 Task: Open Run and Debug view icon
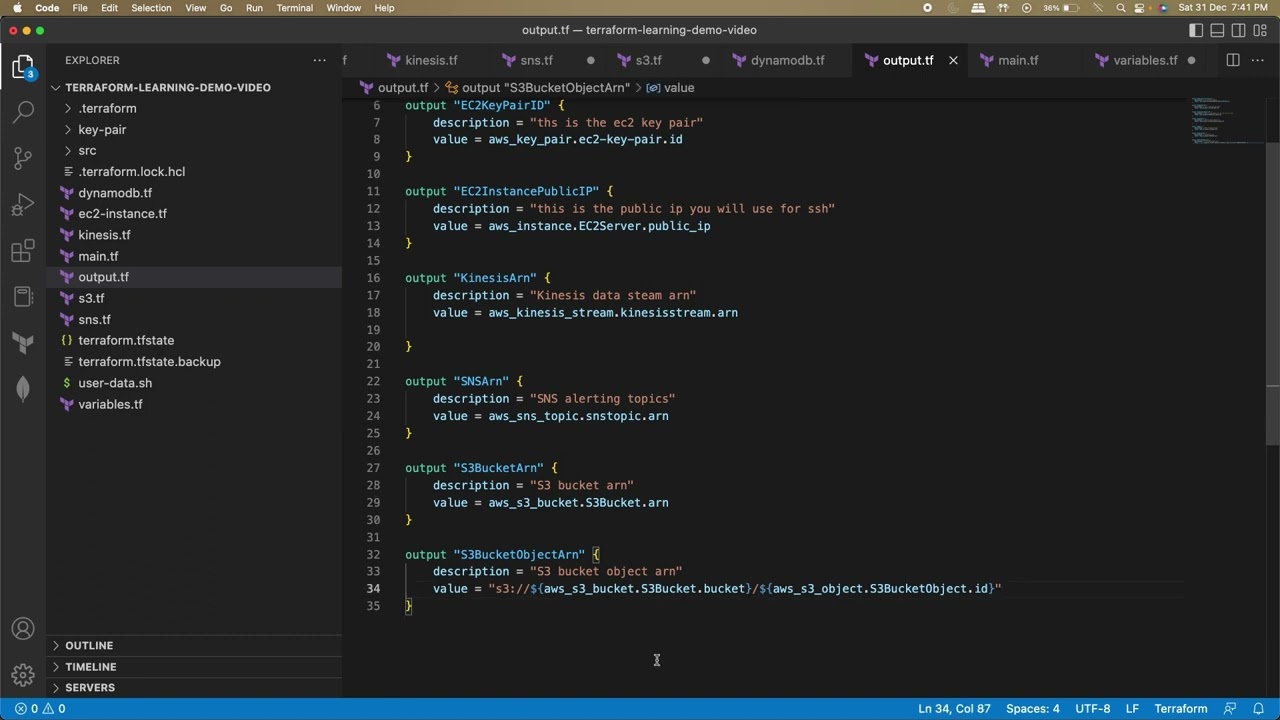23,205
